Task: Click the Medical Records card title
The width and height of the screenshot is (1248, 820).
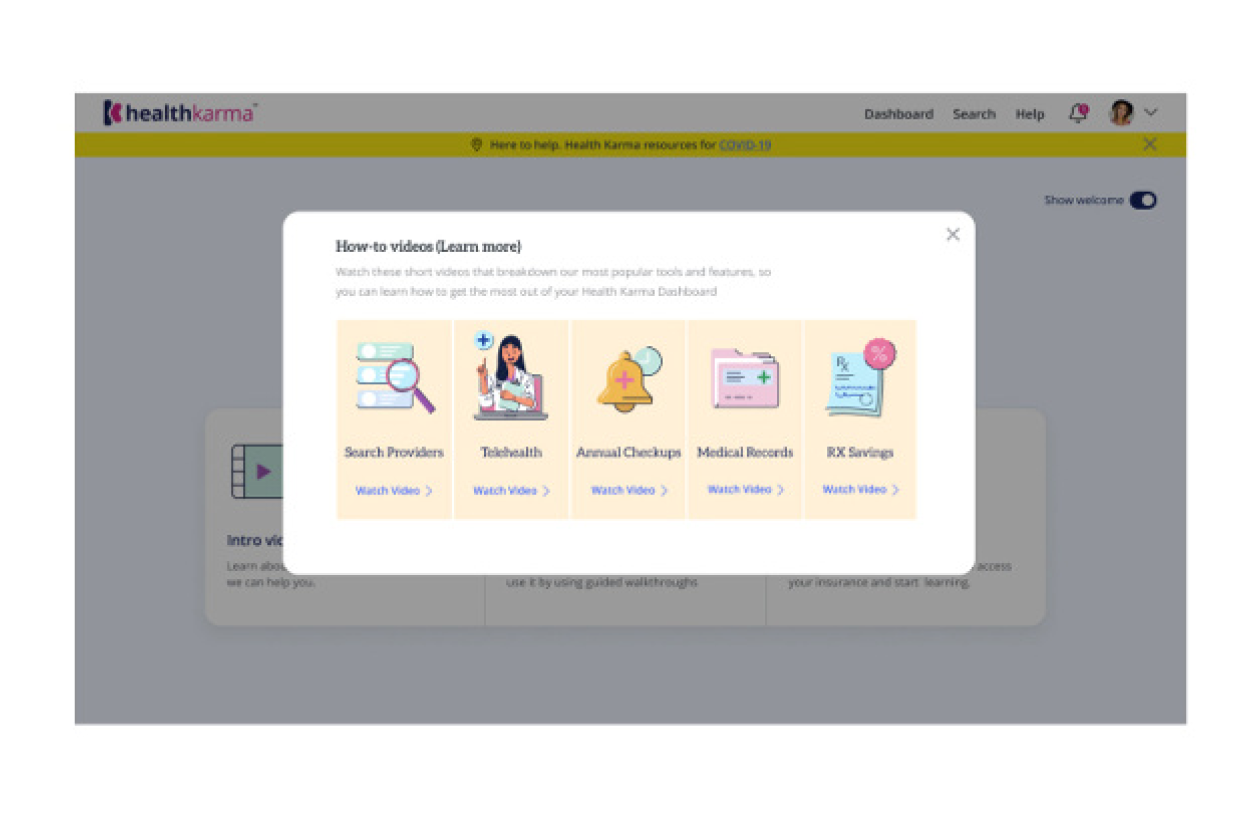Action: [745, 452]
